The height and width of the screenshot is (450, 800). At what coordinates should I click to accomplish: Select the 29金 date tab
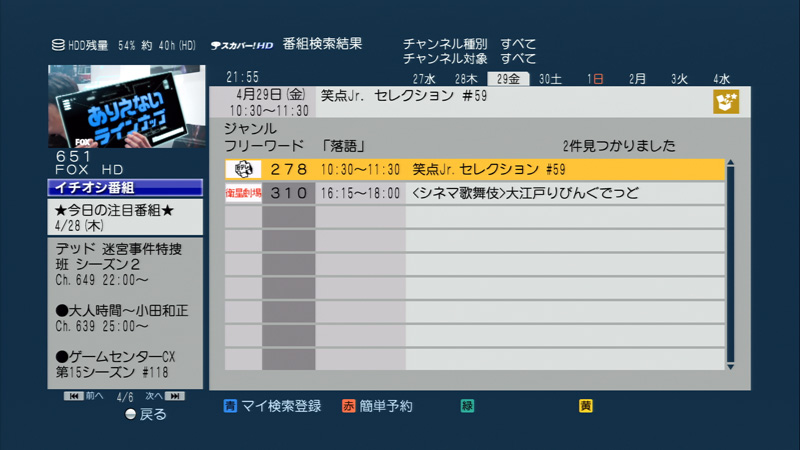(x=508, y=79)
